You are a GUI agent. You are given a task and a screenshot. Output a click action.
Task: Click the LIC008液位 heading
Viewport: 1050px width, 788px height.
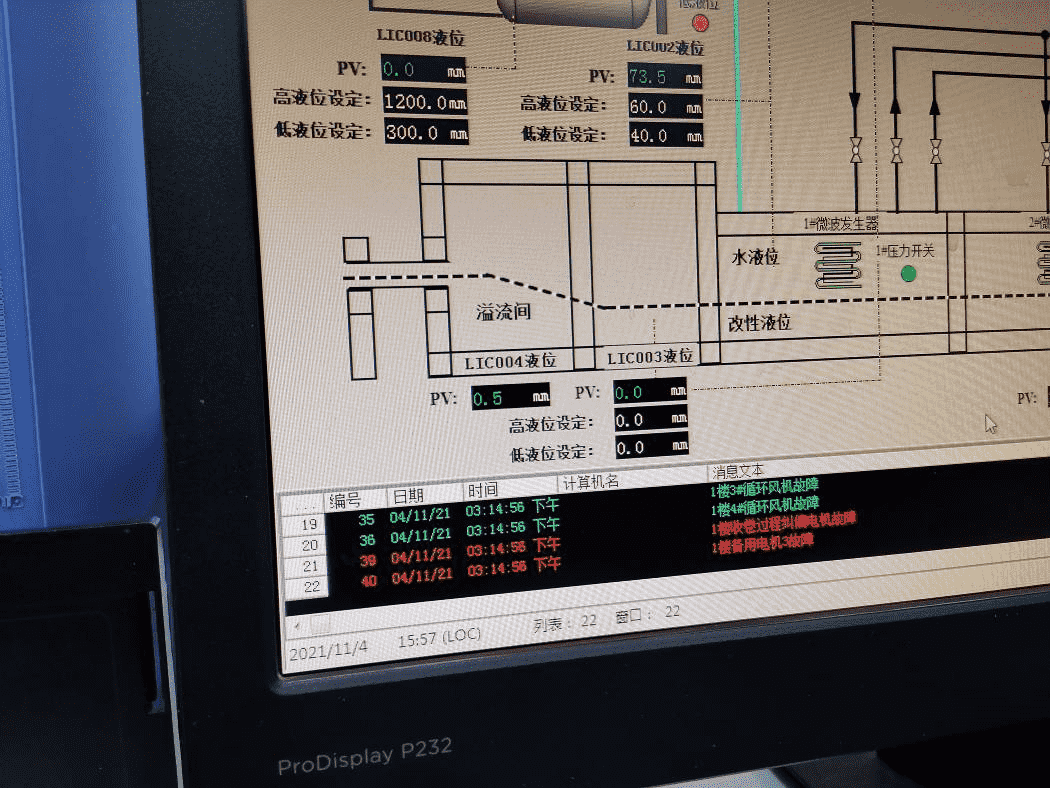point(421,36)
